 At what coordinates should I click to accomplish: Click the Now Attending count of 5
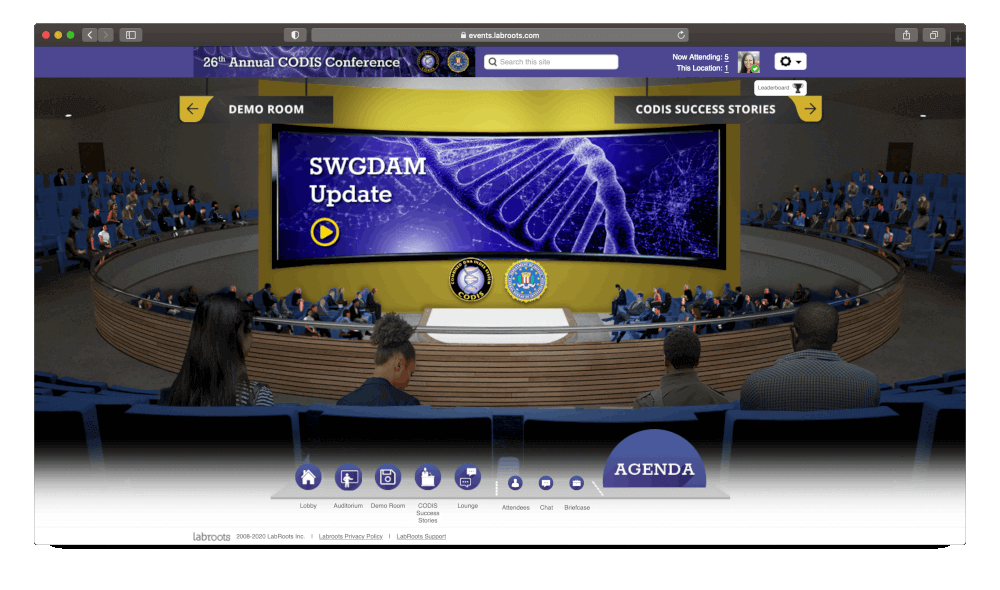pyautogui.click(x=727, y=58)
